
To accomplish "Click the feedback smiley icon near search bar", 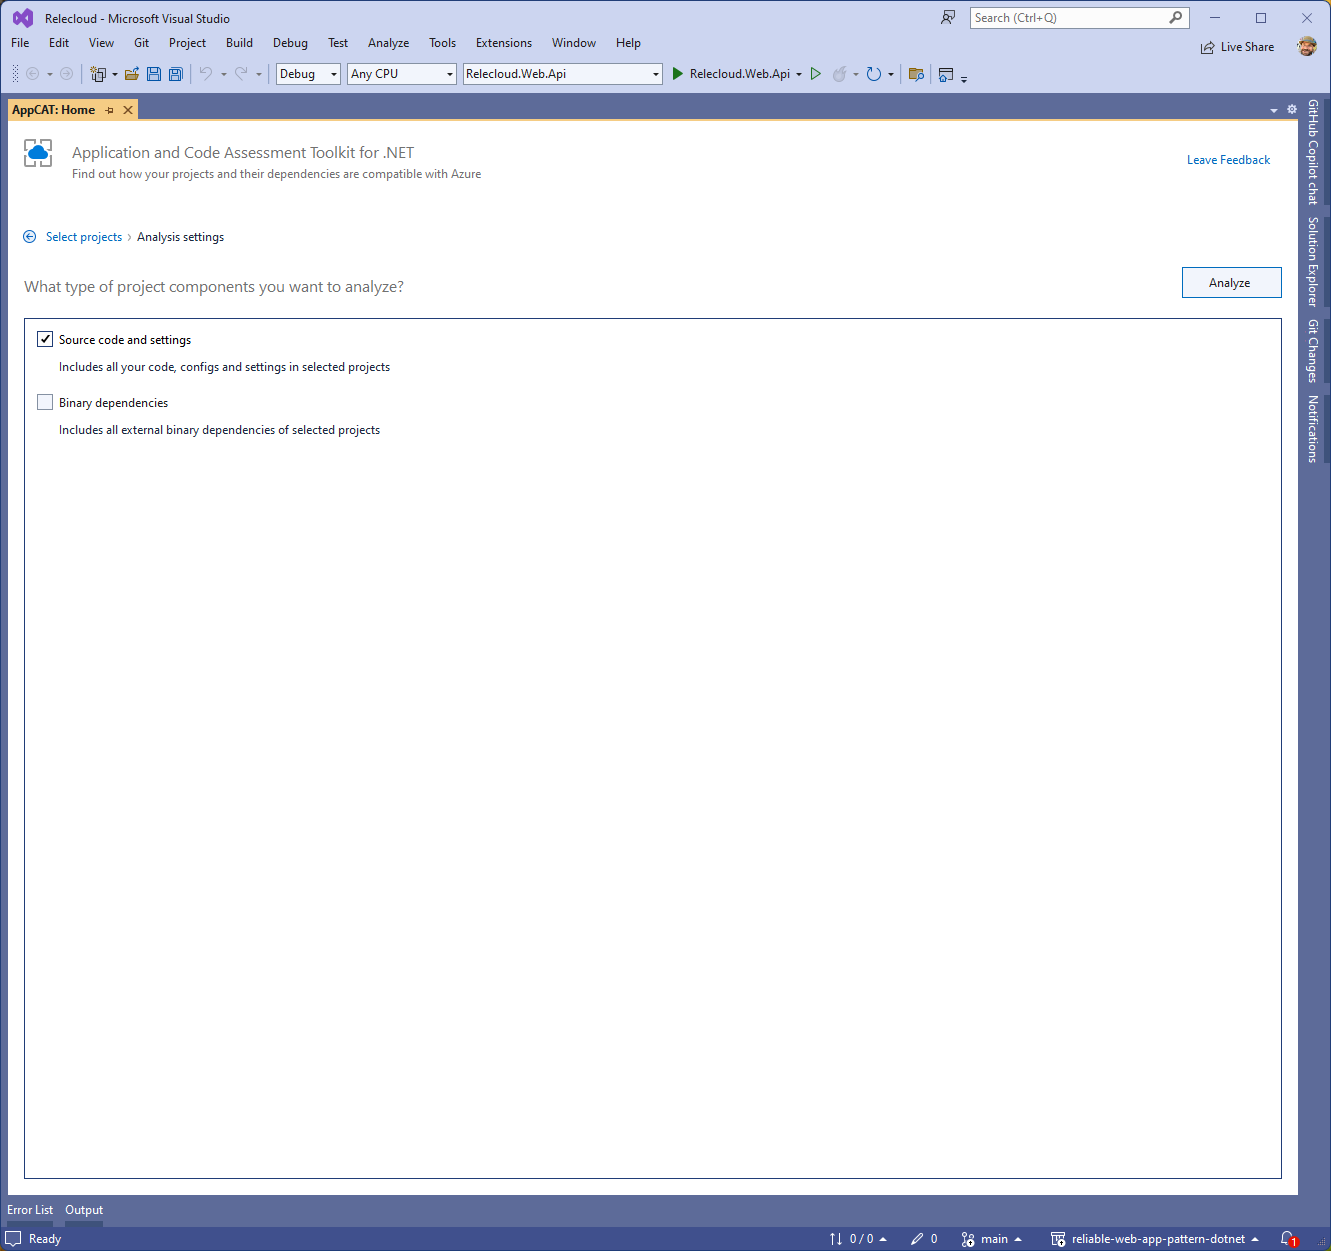I will point(946,17).
